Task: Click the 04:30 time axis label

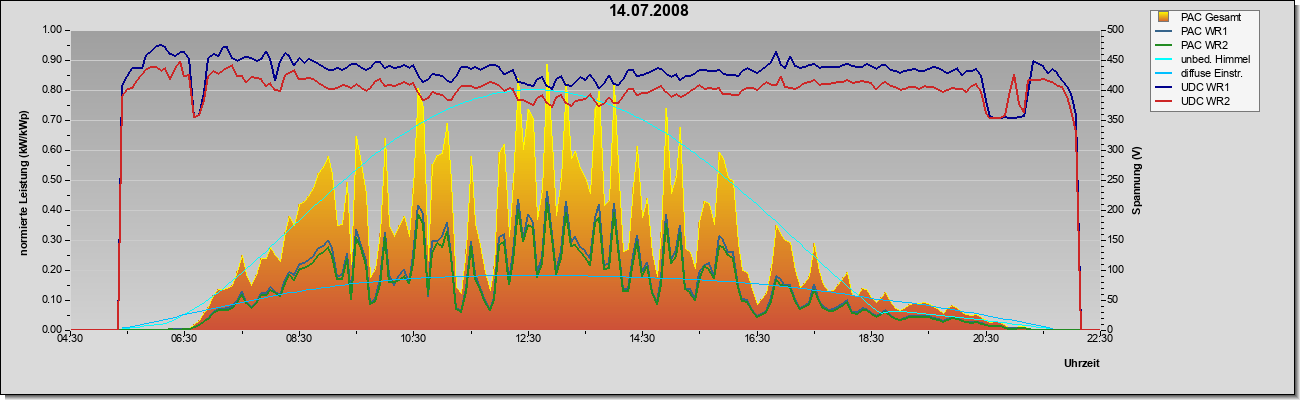Action: coord(70,340)
